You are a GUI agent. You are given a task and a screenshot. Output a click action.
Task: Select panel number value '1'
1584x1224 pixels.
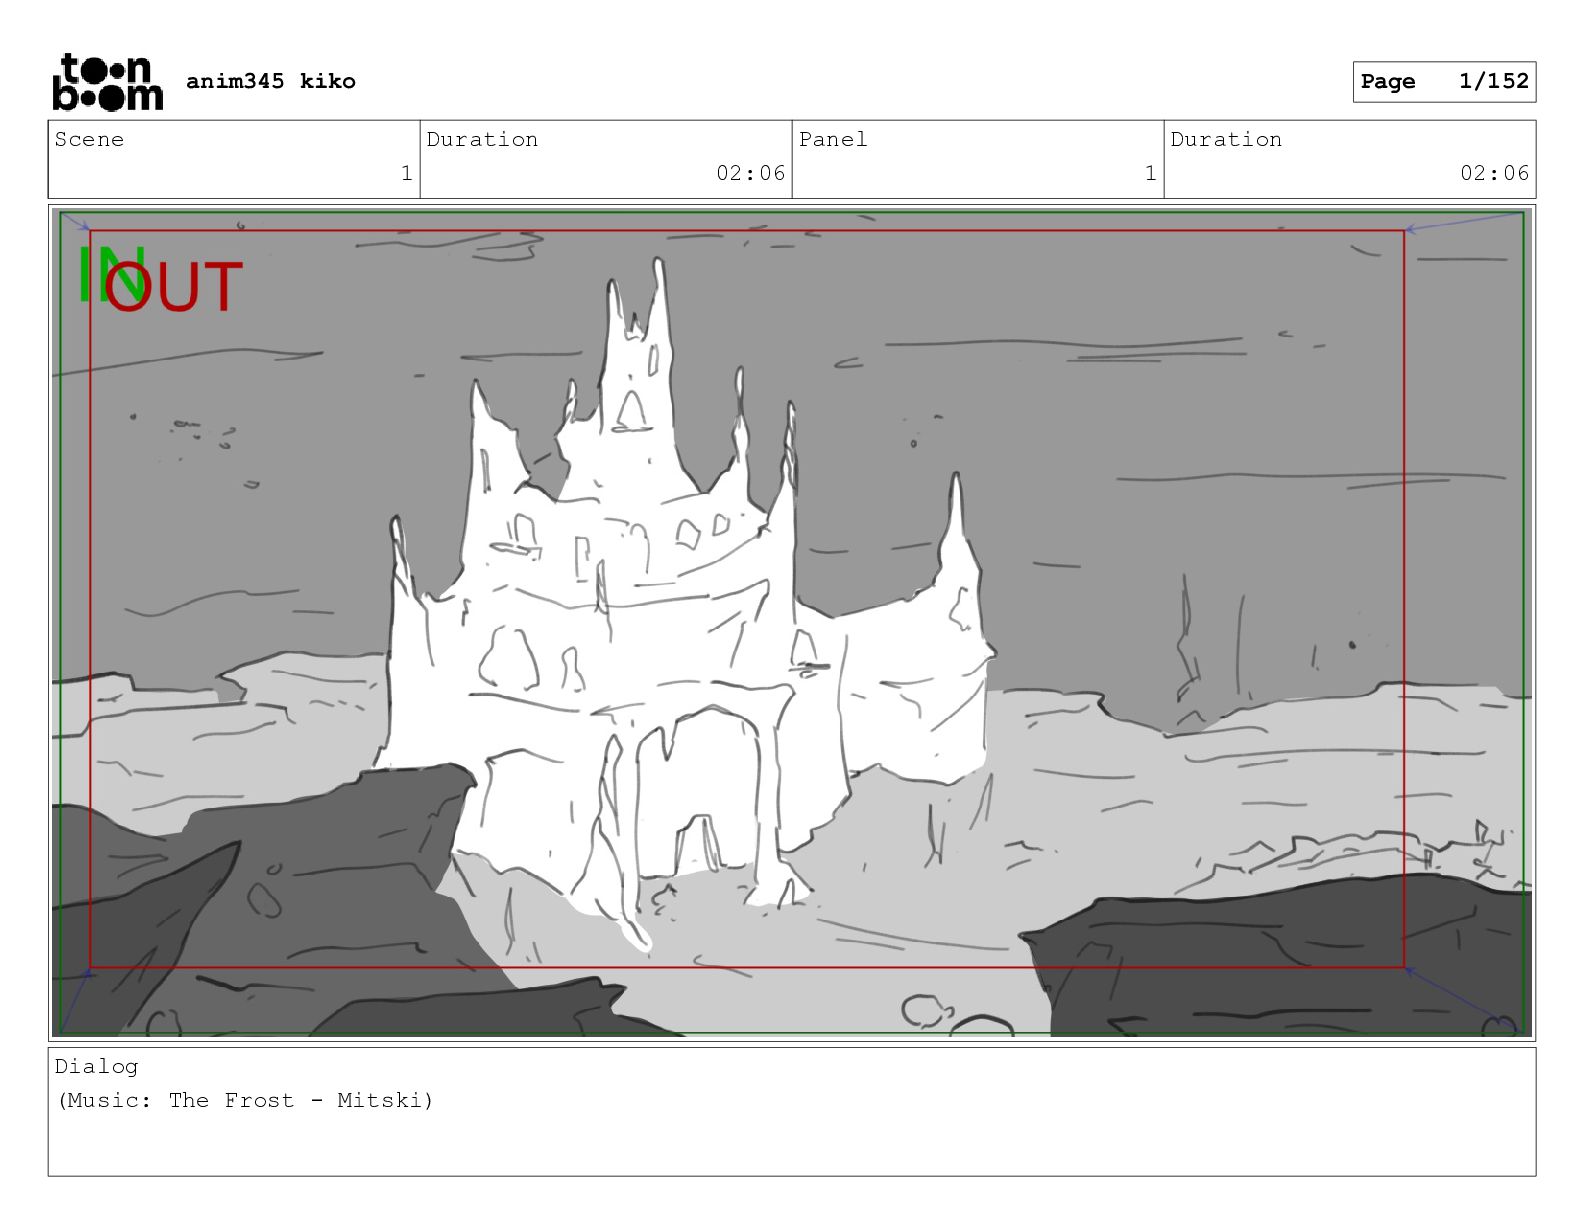[x=1150, y=173]
